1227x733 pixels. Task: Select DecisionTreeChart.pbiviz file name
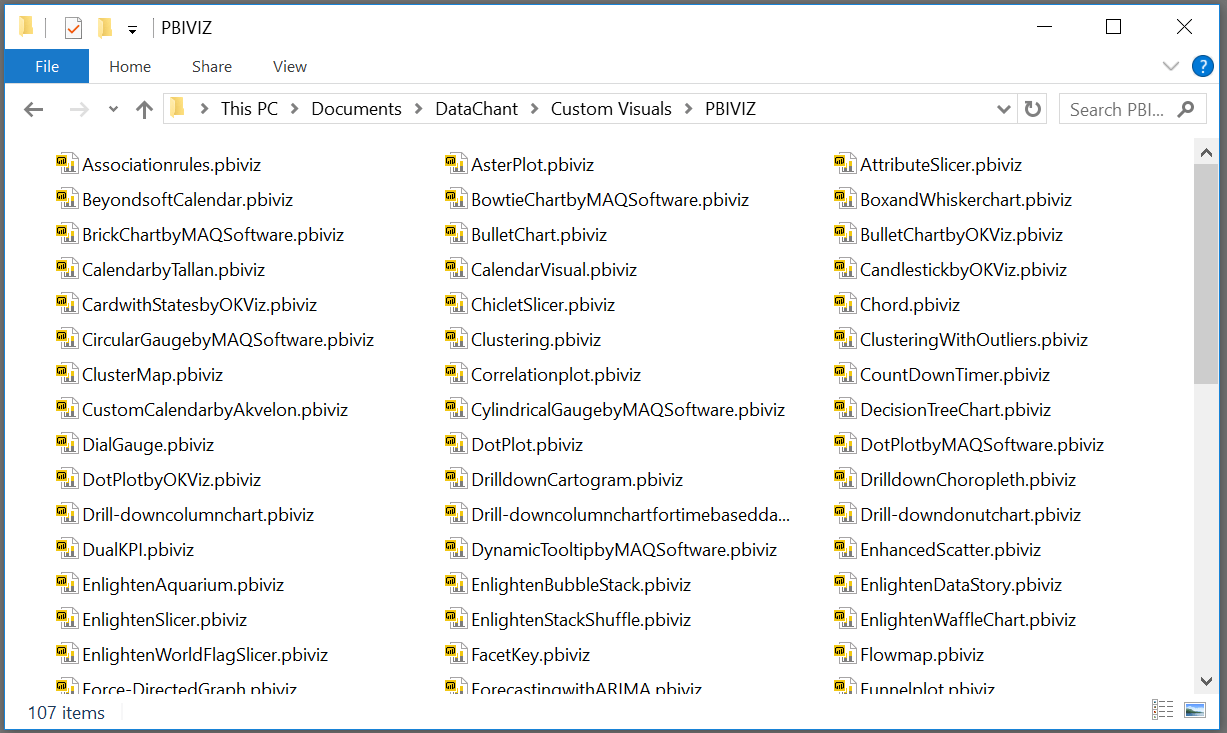click(956, 410)
